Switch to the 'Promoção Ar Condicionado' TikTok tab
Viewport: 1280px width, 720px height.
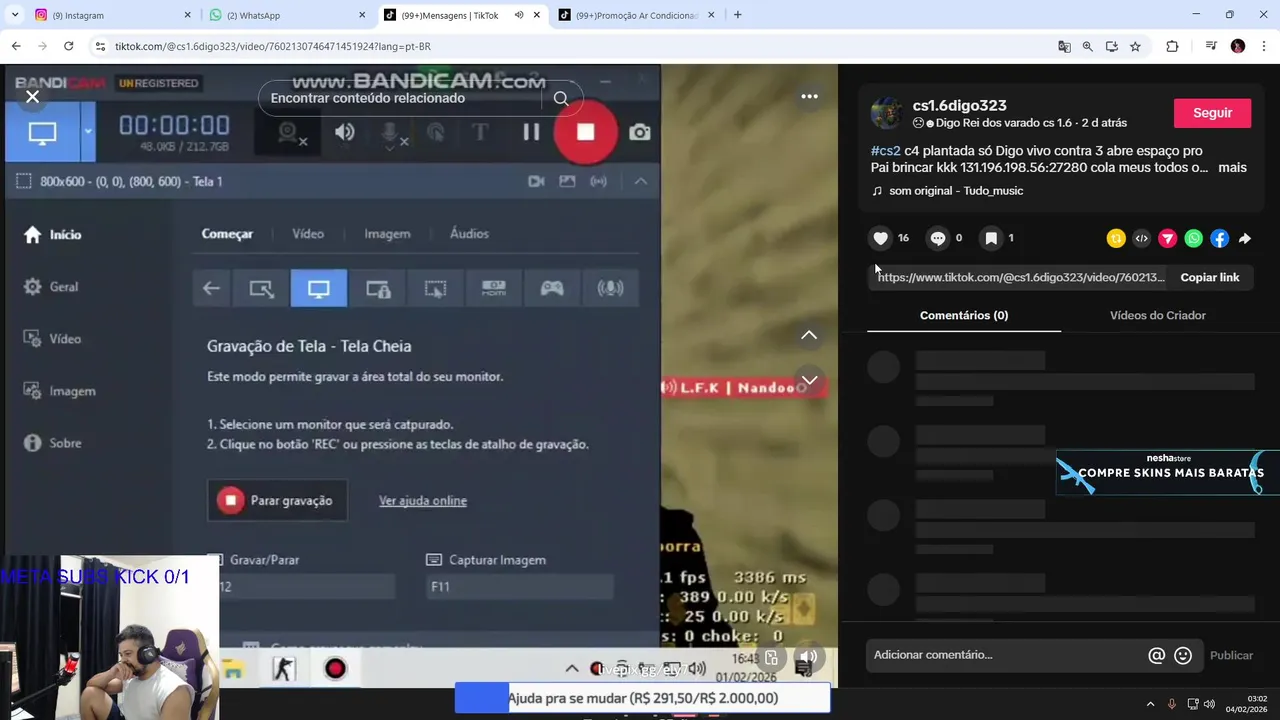click(x=637, y=15)
